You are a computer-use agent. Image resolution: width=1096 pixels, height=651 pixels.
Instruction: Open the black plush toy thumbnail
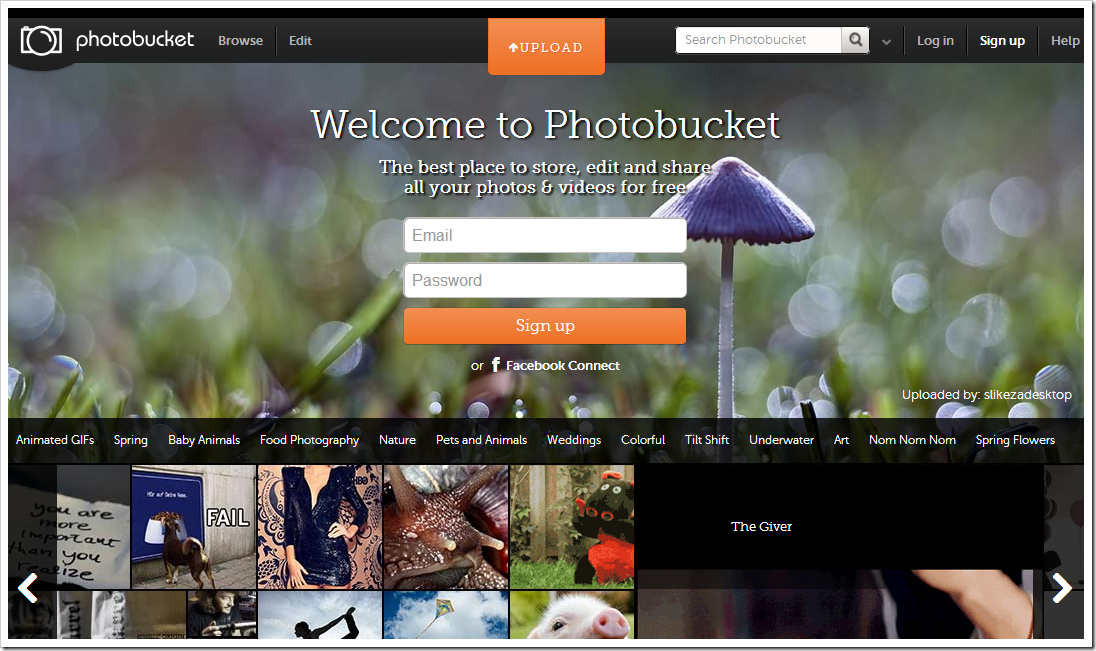572,527
